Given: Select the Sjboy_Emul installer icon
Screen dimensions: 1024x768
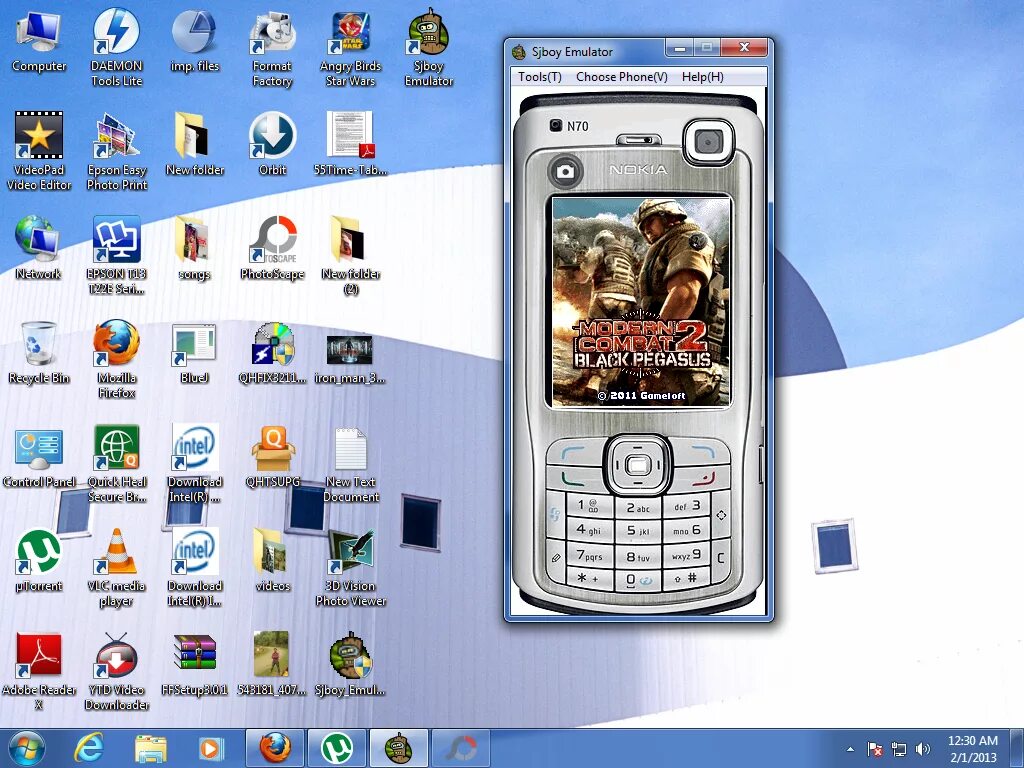Looking at the screenshot, I should (x=350, y=664).
